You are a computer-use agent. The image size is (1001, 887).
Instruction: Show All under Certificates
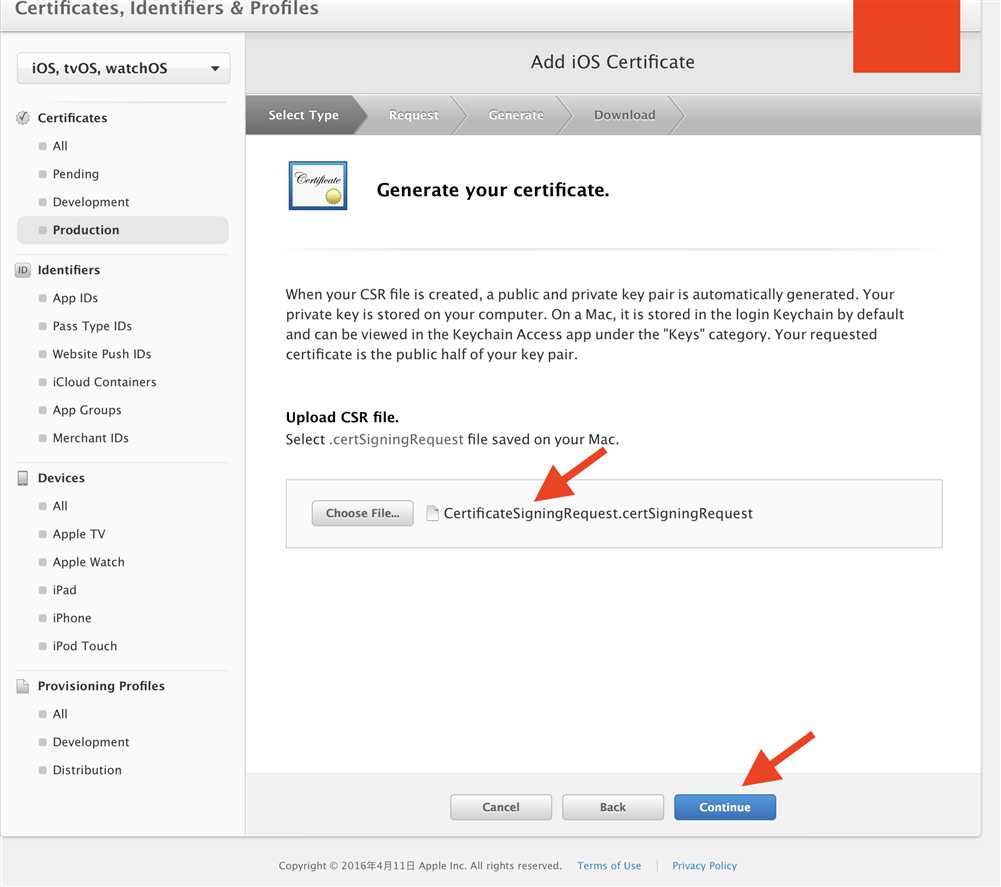click(60, 146)
